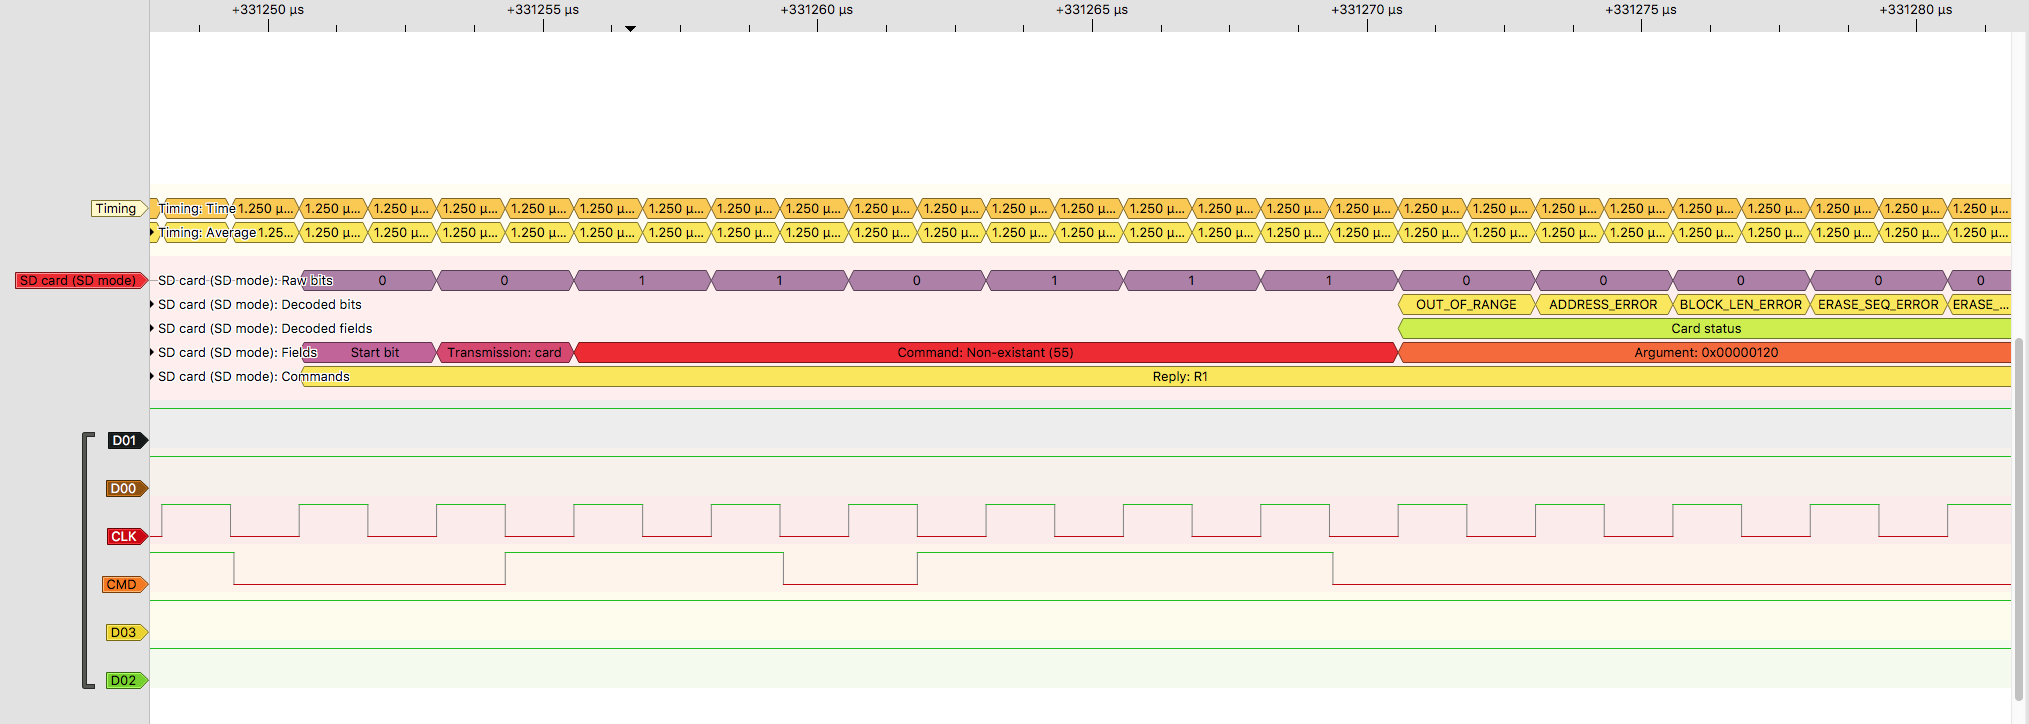Select the ERASE_SEQ_ERROR decoded bit
The height and width of the screenshot is (724, 2029).
1878,305
